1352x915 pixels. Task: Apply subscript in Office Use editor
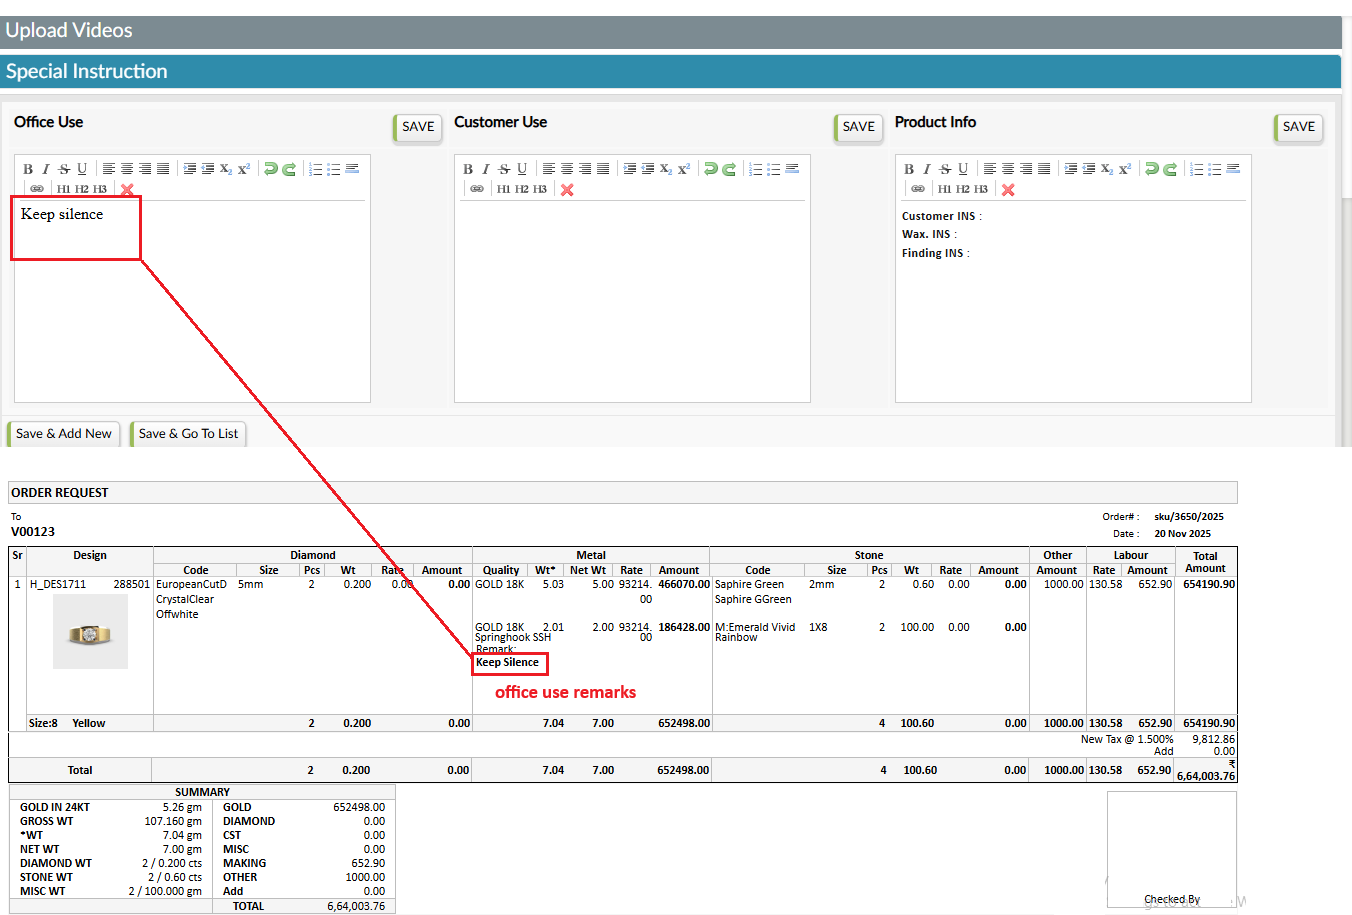pyautogui.click(x=226, y=169)
